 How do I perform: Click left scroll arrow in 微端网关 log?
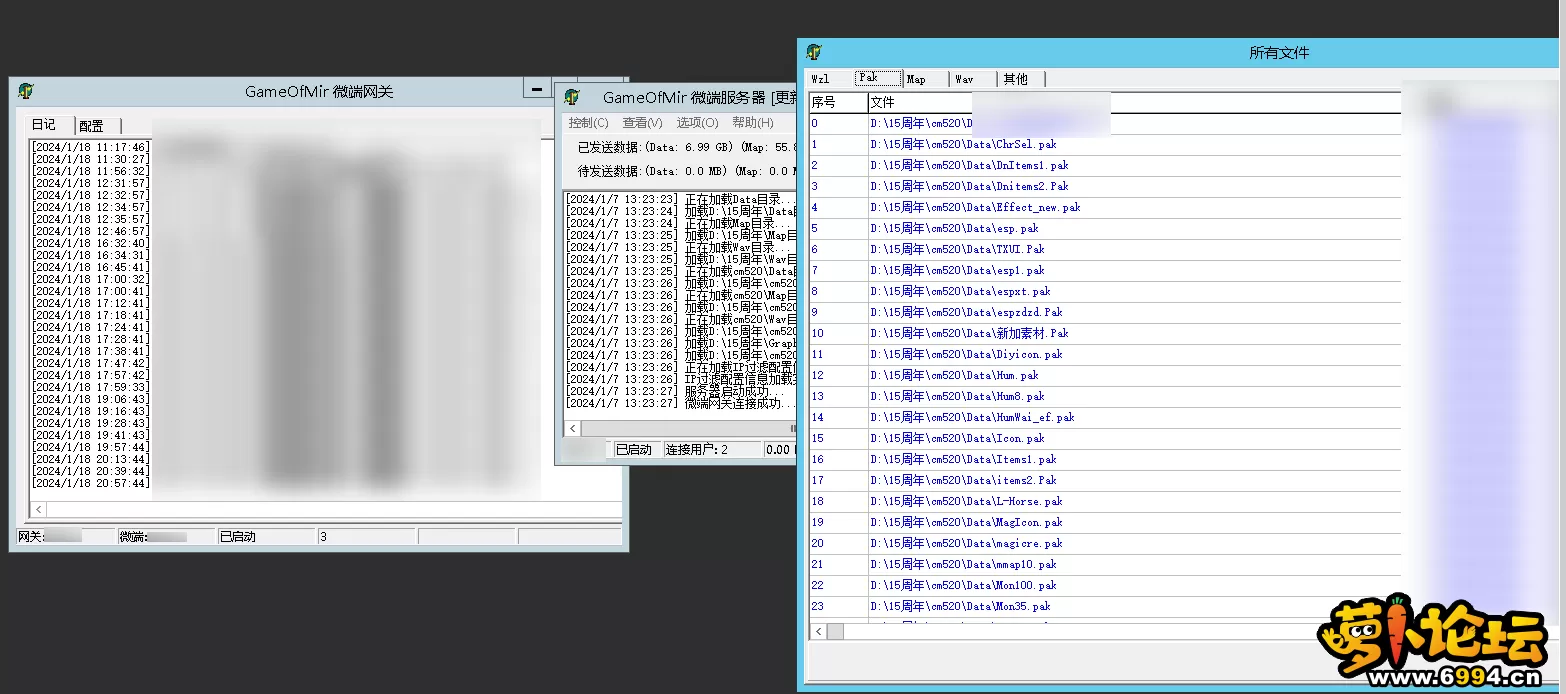coord(39,510)
